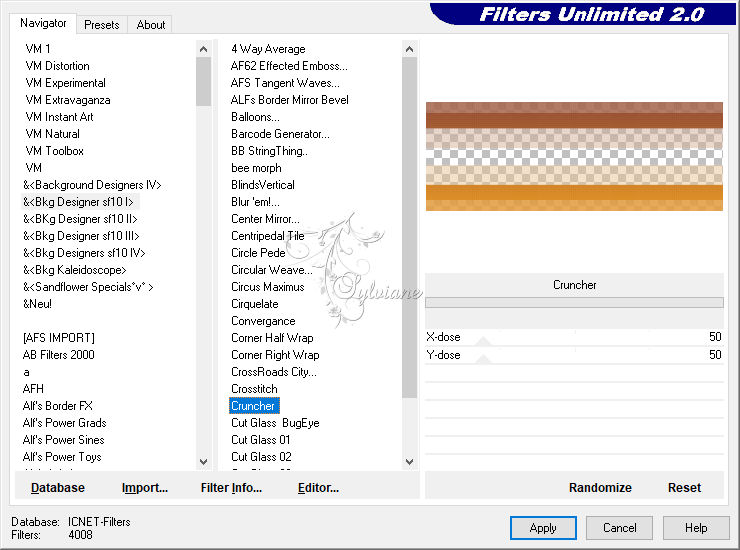This screenshot has height=550, width=740.
Task: Select &<Bkg Designer sf10 III> category
Action: click(x=81, y=236)
